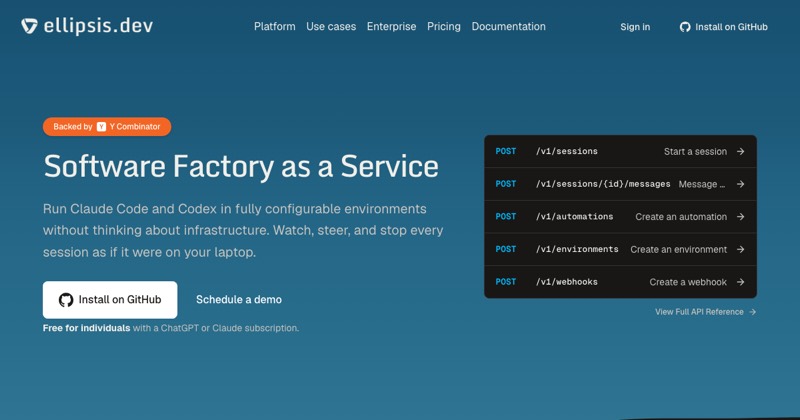Image resolution: width=800 pixels, height=420 pixels.
Task: Go to the Enterprise page
Action: [391, 27]
